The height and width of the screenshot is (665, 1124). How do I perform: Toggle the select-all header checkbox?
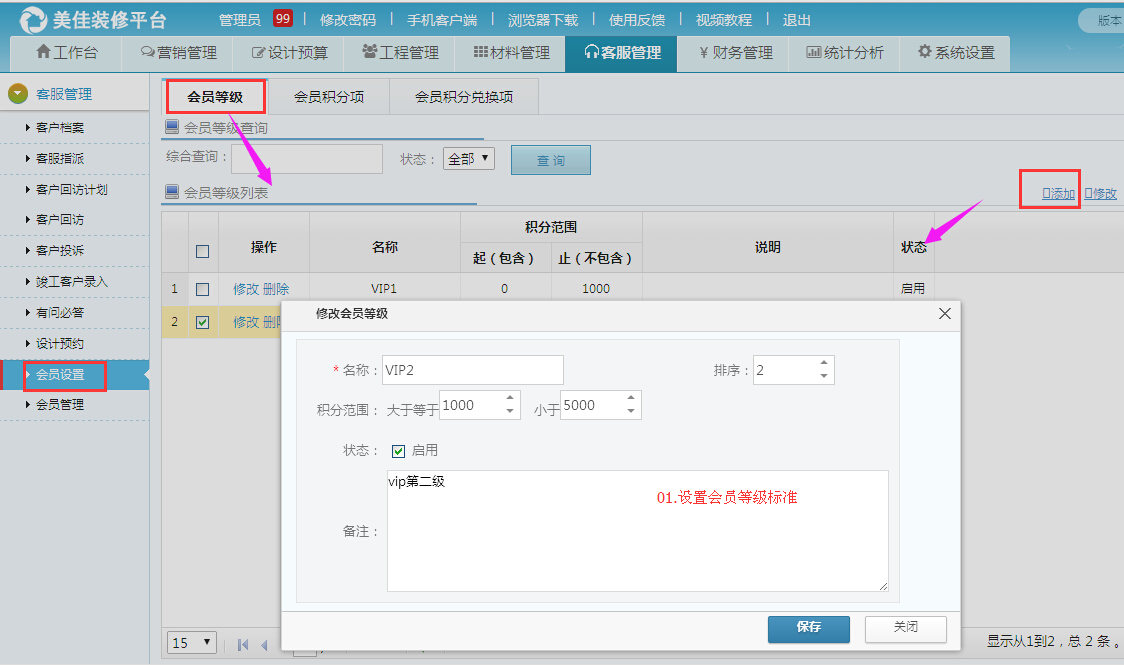[203, 251]
